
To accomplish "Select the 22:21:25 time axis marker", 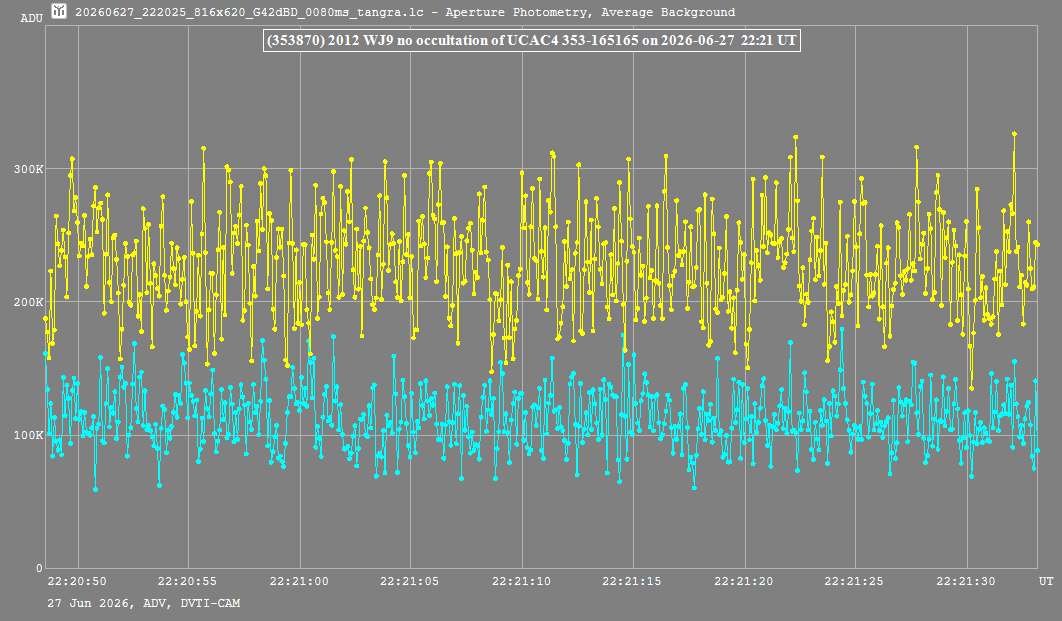I will (x=854, y=581).
